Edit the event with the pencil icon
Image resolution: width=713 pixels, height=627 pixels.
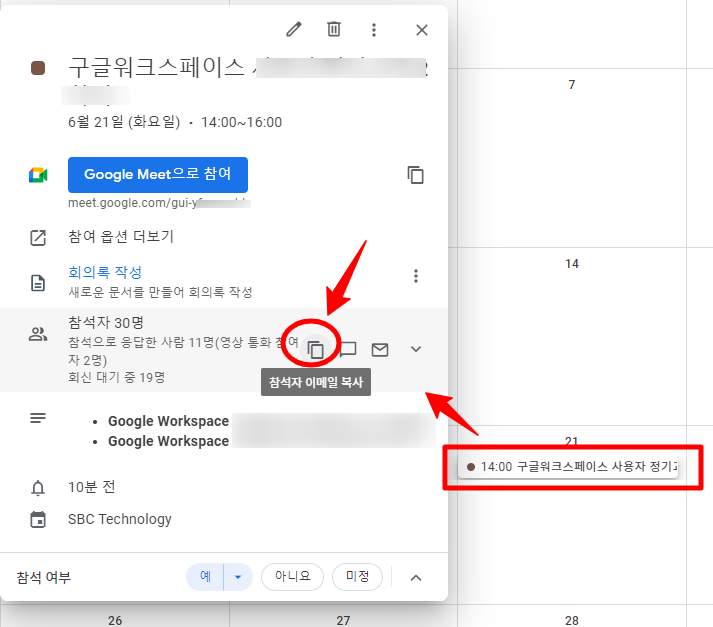[294, 30]
